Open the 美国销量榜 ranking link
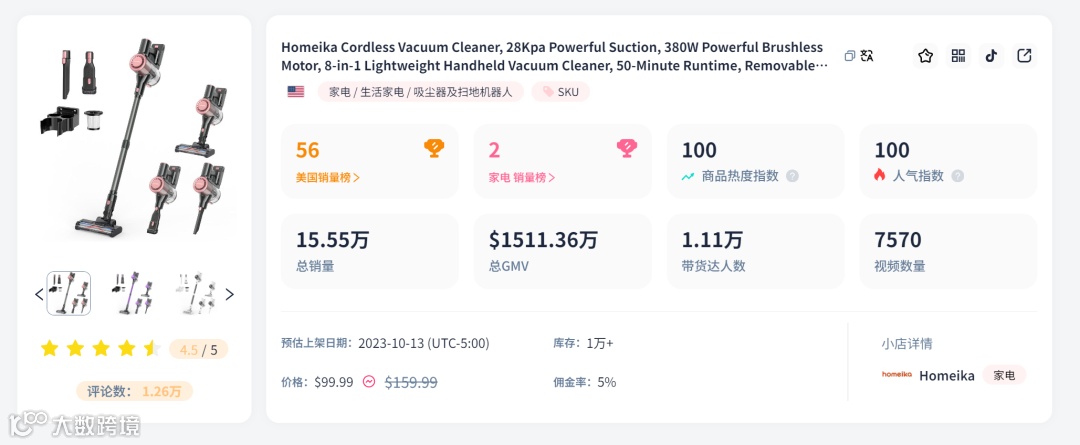The image size is (1080, 445). point(328,177)
